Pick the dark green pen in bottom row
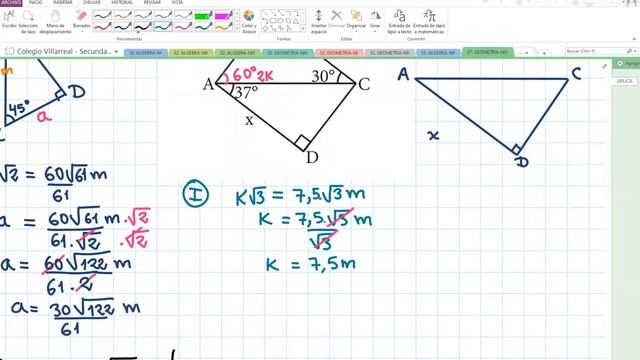This screenshot has height=360, width=640. (x=203, y=27)
